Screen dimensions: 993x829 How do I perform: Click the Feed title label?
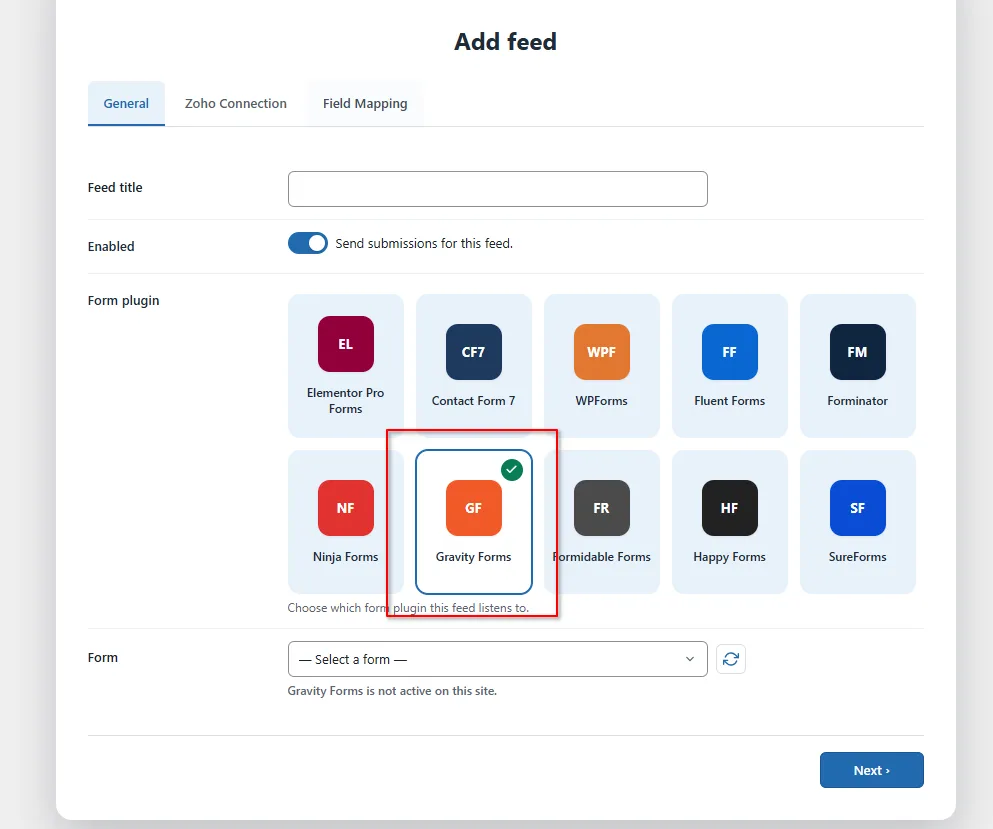click(115, 187)
